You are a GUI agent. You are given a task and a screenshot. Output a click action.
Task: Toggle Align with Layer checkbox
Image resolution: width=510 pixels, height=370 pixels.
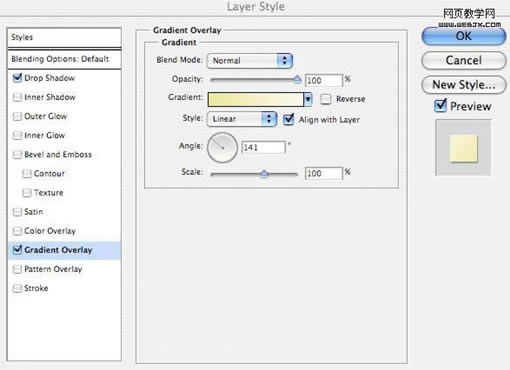(289, 119)
